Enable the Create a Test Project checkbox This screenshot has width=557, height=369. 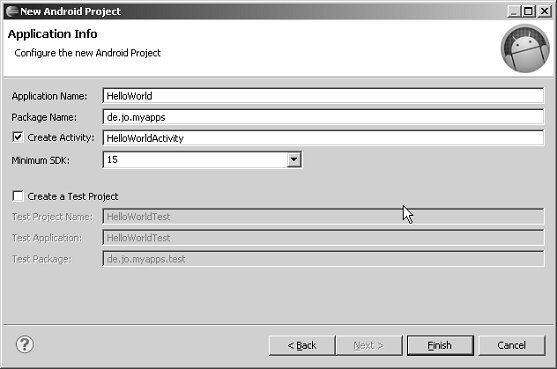17,196
